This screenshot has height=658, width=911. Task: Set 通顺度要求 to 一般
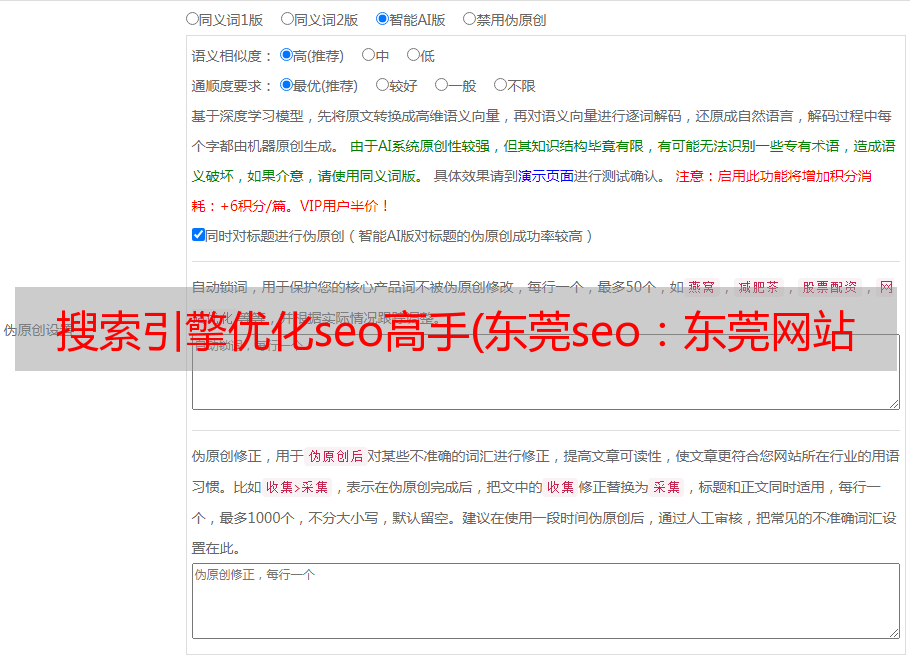click(442, 85)
